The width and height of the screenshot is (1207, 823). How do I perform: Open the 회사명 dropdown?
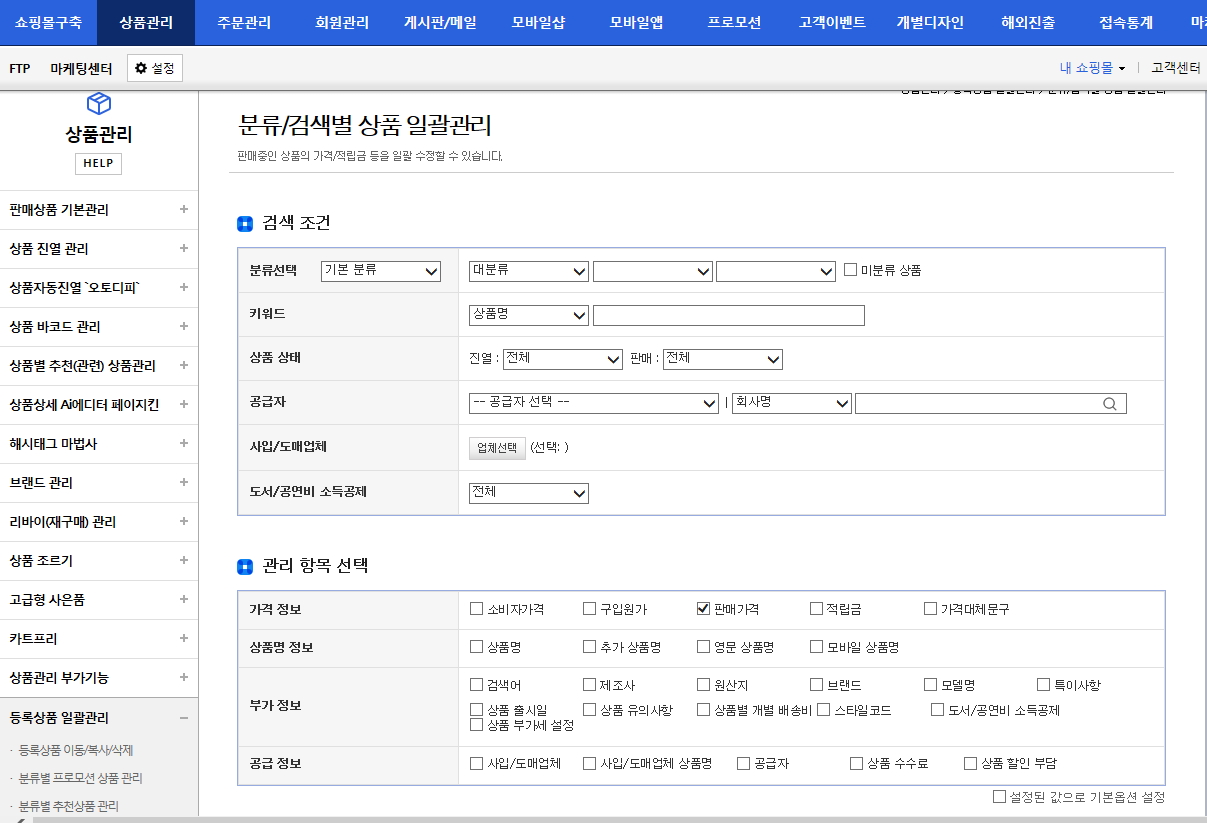(792, 403)
